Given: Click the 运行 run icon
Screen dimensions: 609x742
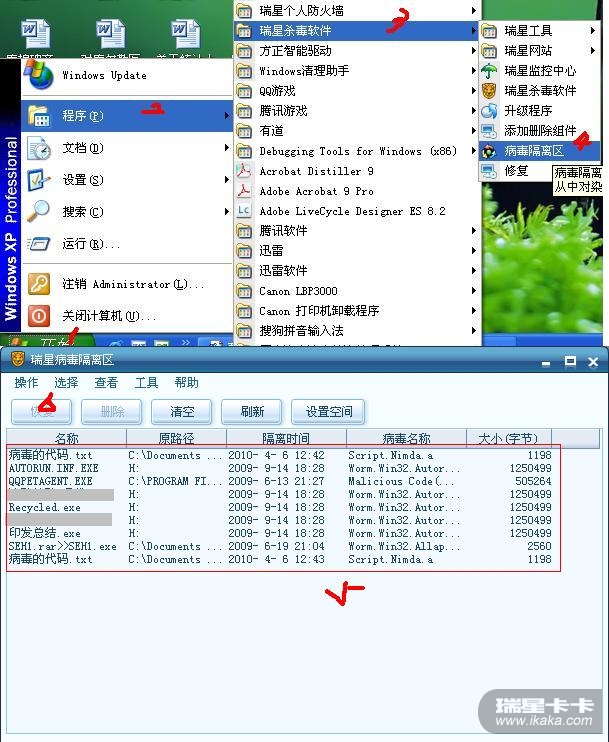Looking at the screenshot, I should click(39, 244).
